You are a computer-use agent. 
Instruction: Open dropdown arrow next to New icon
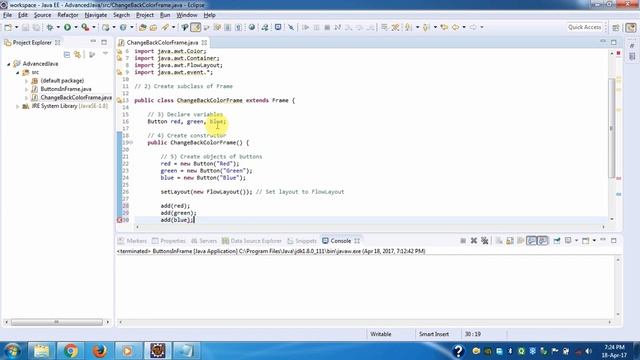pos(16,27)
